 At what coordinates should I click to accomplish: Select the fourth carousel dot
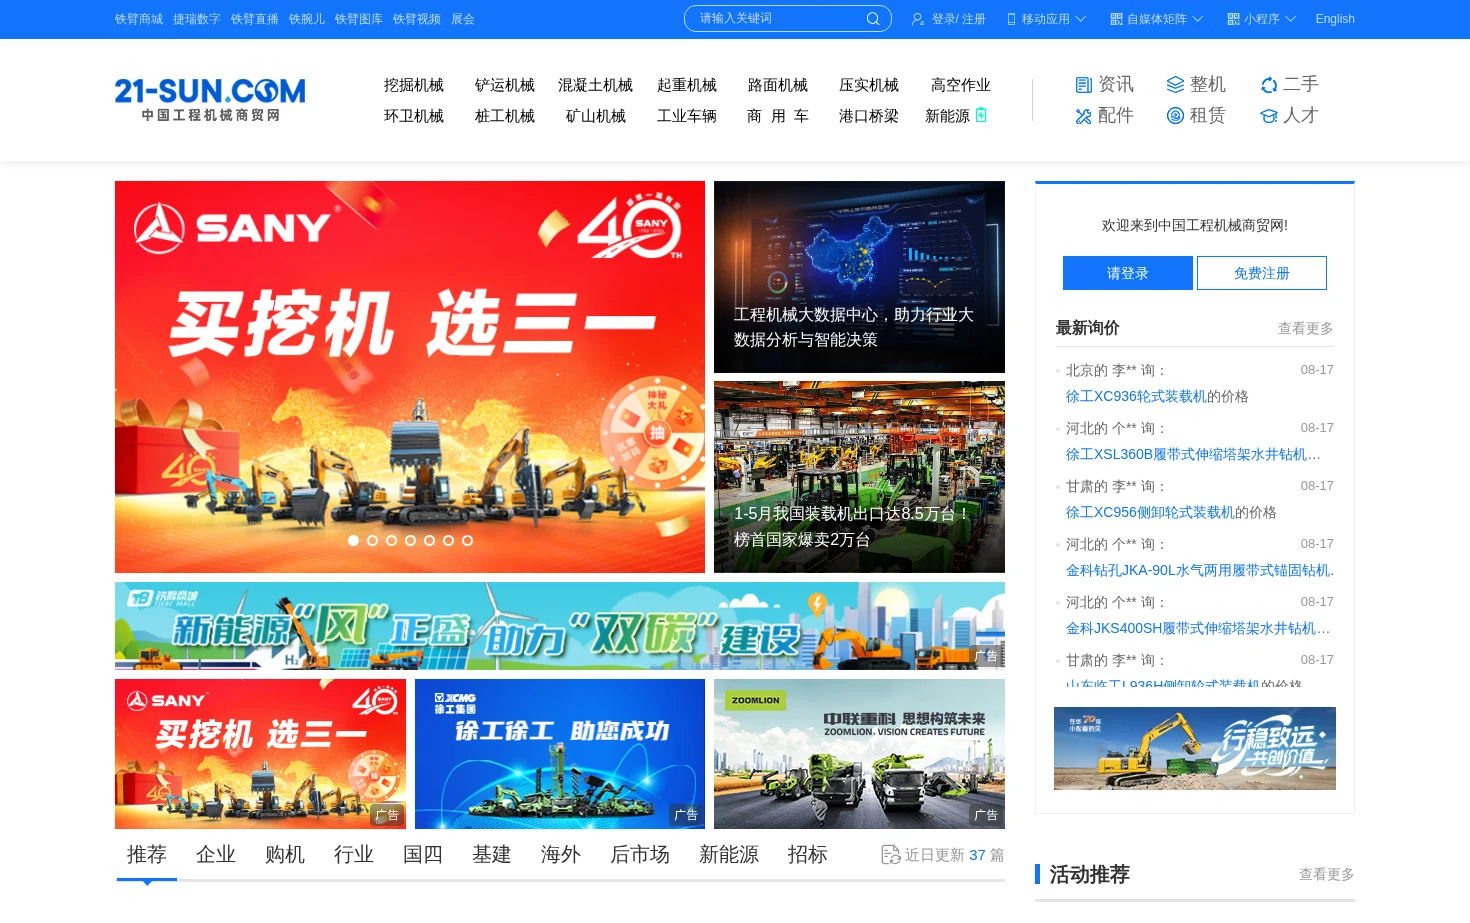point(410,540)
